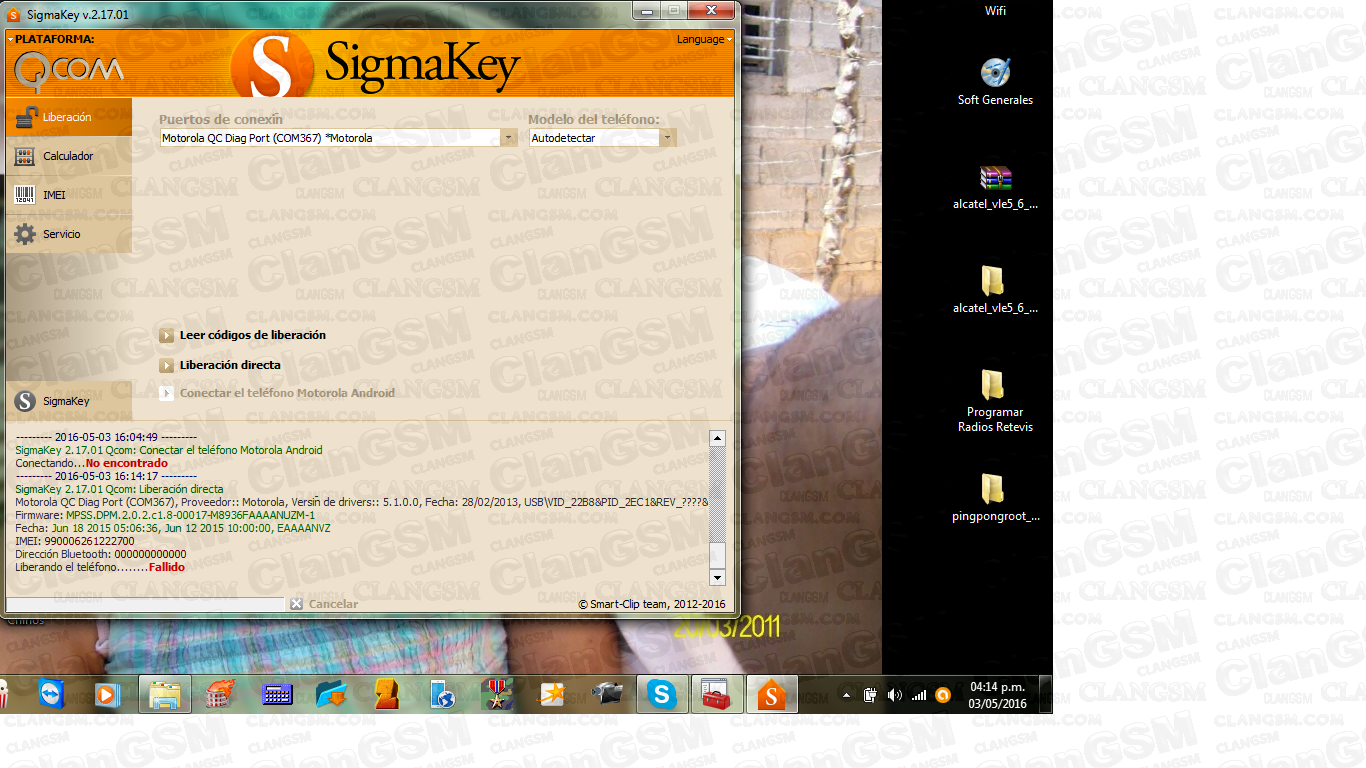The width and height of the screenshot is (1366, 768).
Task: Click the arrow icon beside Leer códigos
Action: (x=167, y=336)
